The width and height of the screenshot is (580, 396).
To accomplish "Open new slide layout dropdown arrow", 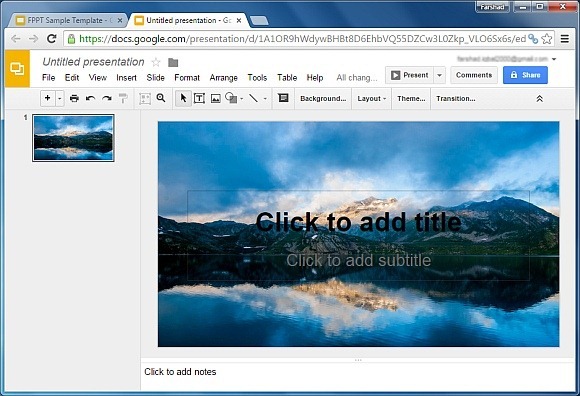I will 60,98.
